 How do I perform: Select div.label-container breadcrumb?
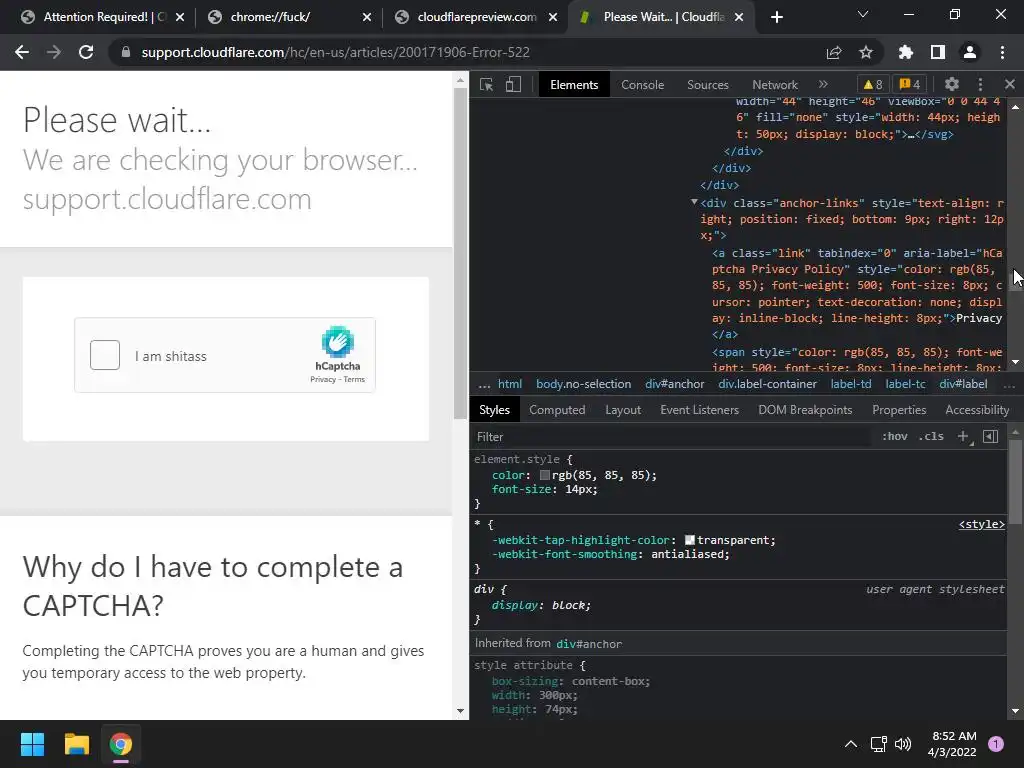click(x=767, y=384)
